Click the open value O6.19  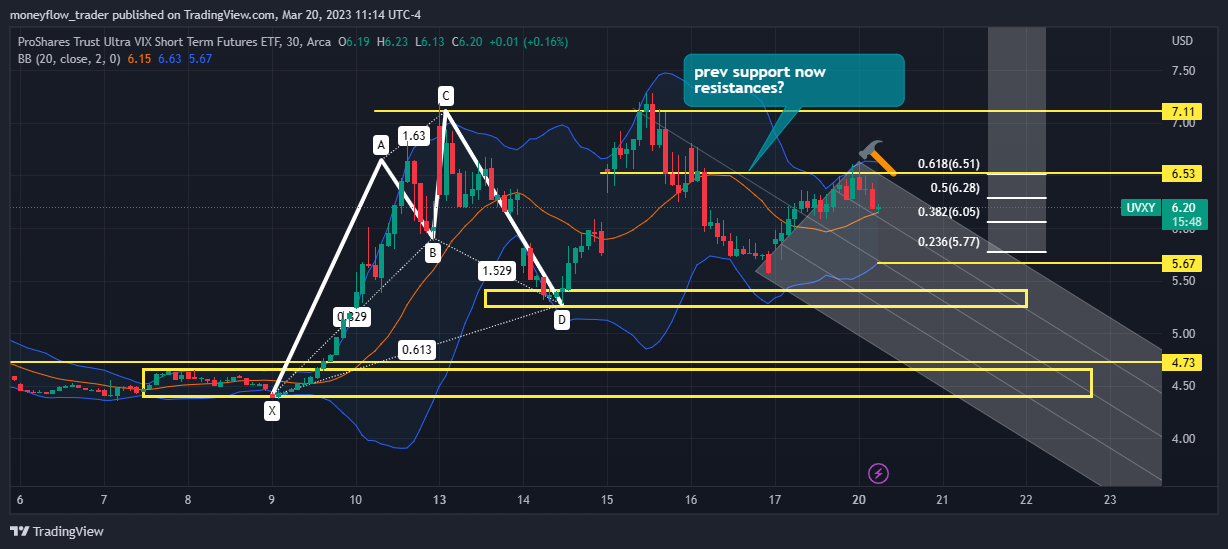355,41
